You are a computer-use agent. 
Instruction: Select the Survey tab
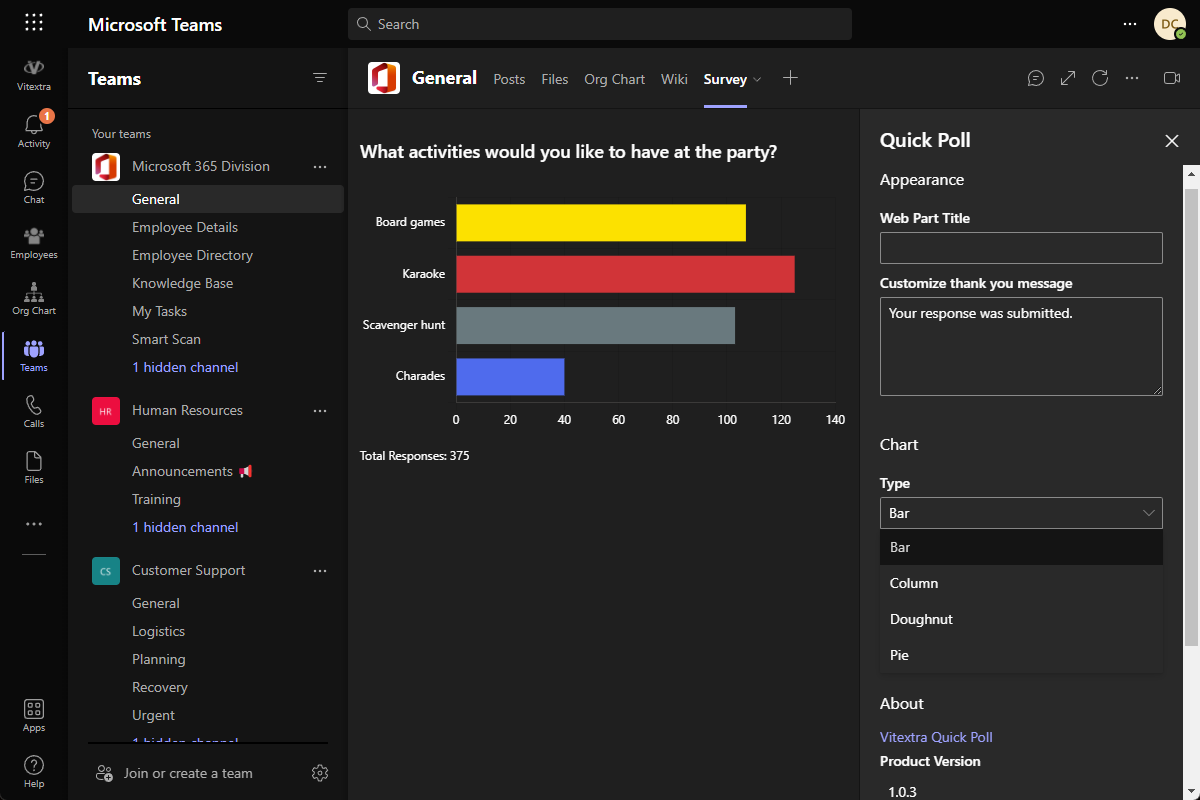725,79
